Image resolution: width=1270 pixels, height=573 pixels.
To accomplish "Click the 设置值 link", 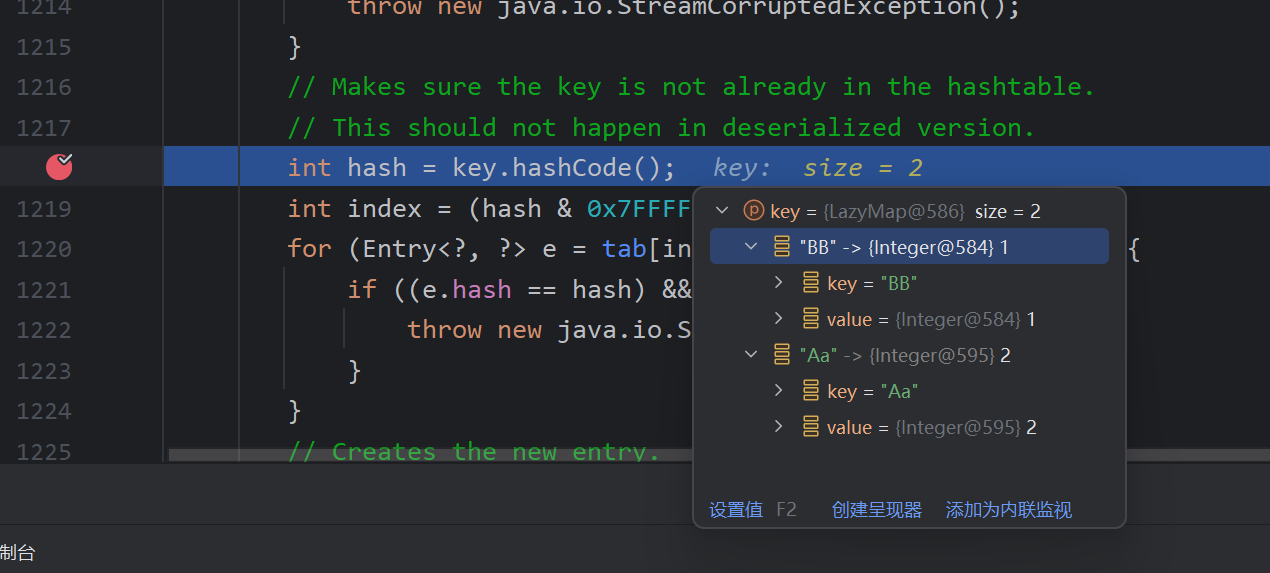I will tap(736, 509).
